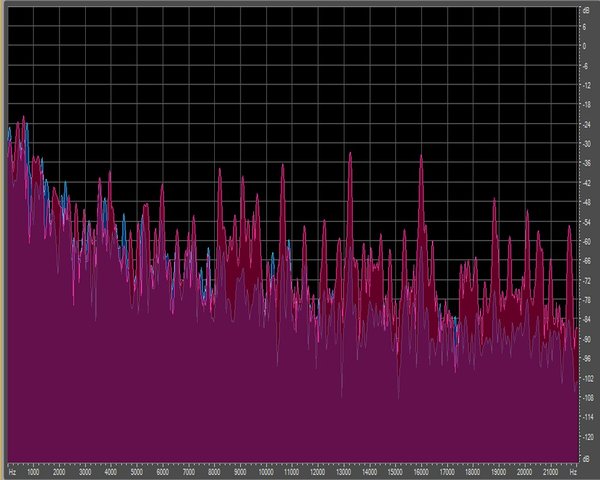This screenshot has height=480, width=600.
Task: Click the 10000 Hz frequency axis label
Action: [266, 472]
